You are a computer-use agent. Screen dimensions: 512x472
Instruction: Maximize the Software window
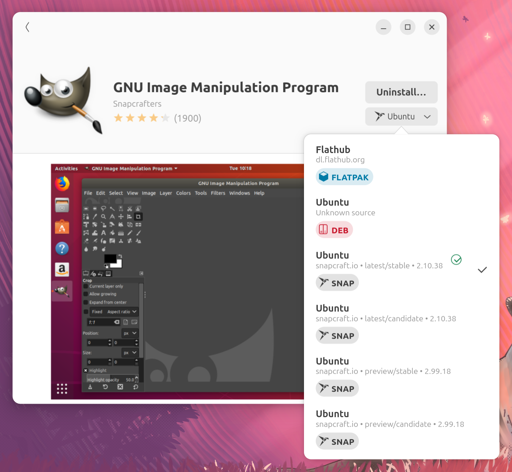coord(407,27)
